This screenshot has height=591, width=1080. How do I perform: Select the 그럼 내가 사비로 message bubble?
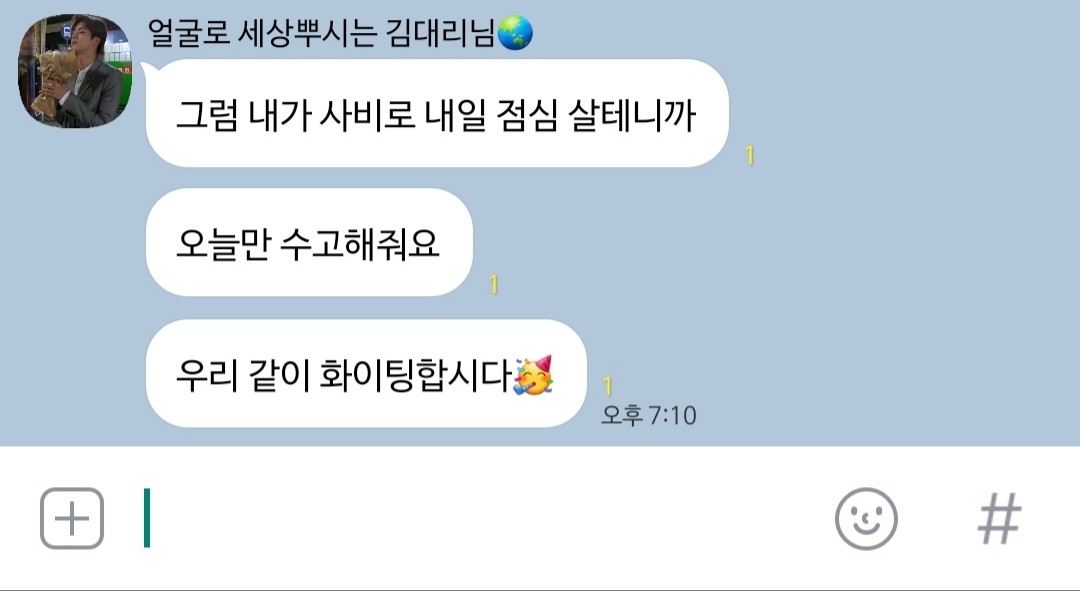[437, 113]
